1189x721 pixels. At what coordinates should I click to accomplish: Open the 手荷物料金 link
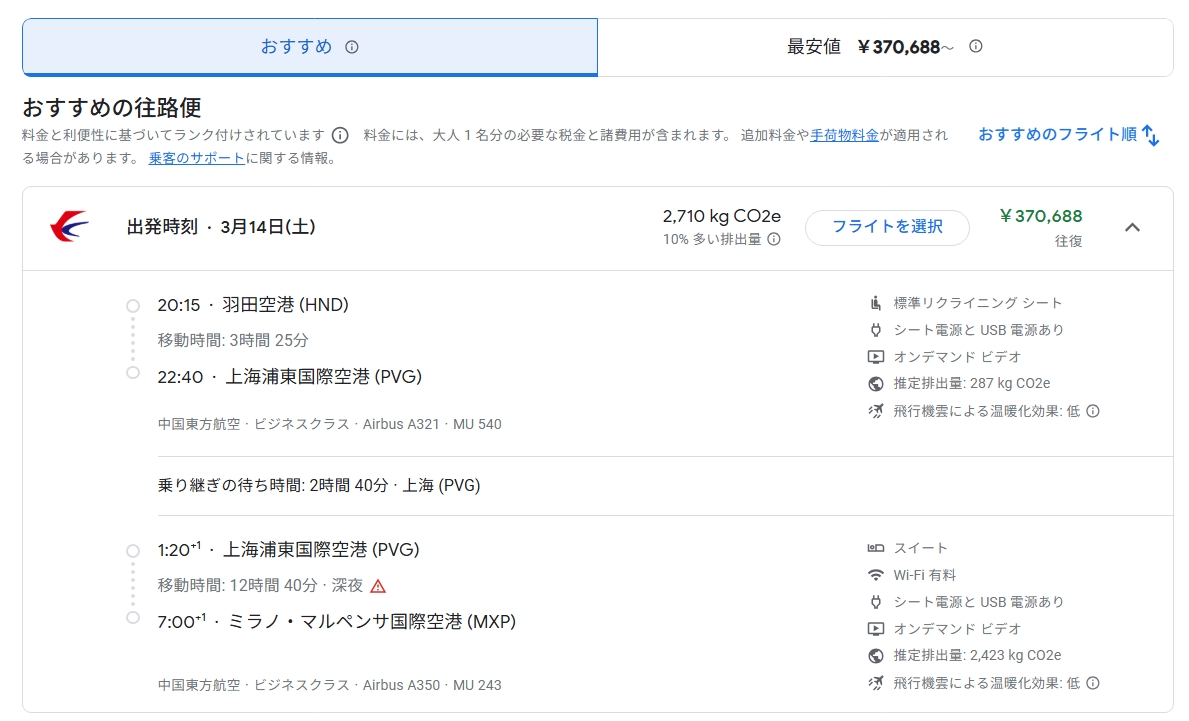[844, 135]
